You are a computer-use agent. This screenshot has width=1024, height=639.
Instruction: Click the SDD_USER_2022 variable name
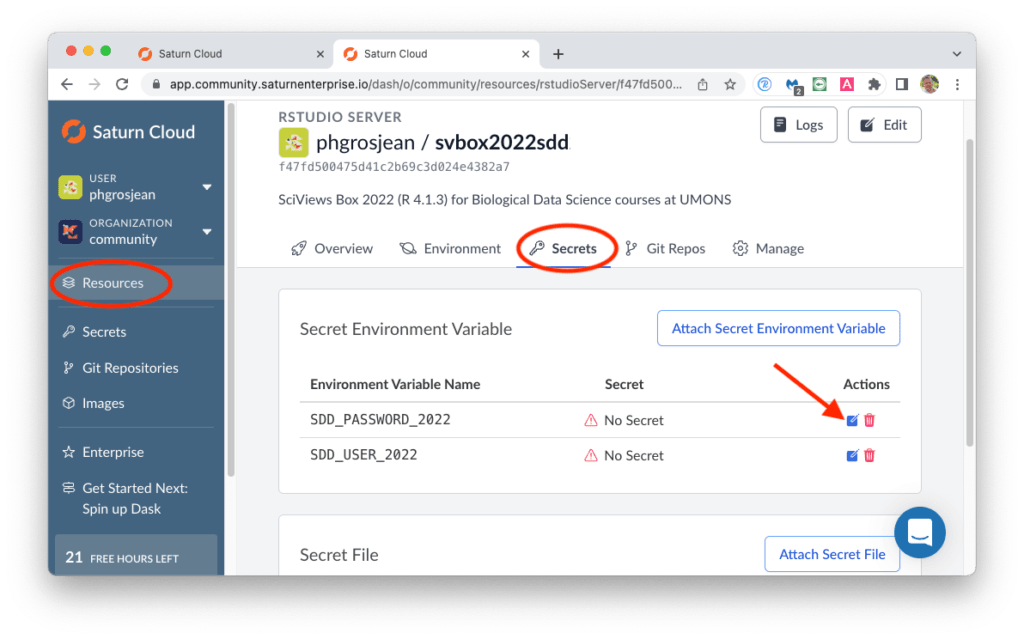tap(364, 455)
